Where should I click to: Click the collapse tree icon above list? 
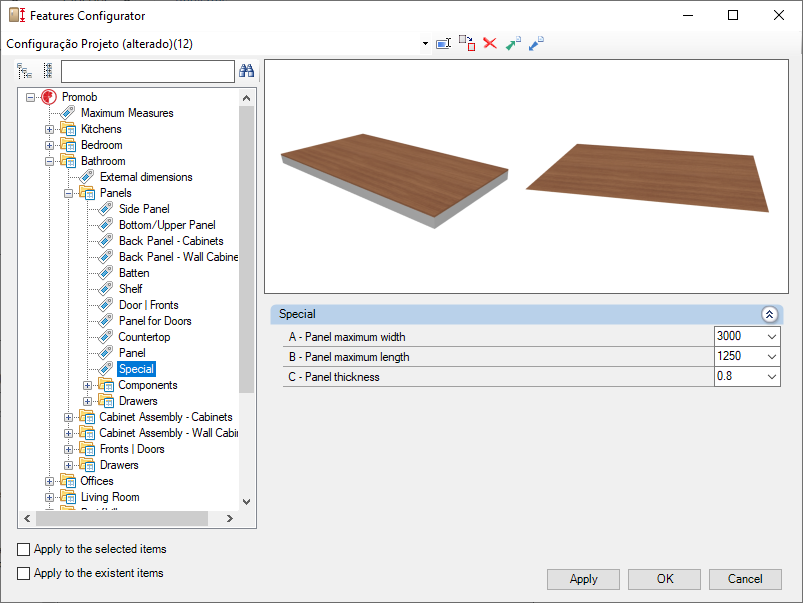(x=48, y=71)
